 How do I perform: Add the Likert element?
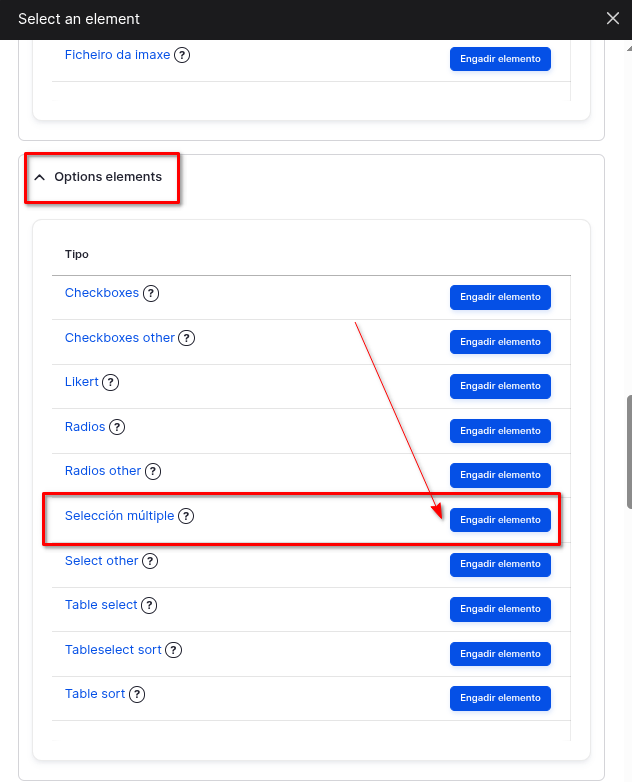tap(500, 386)
